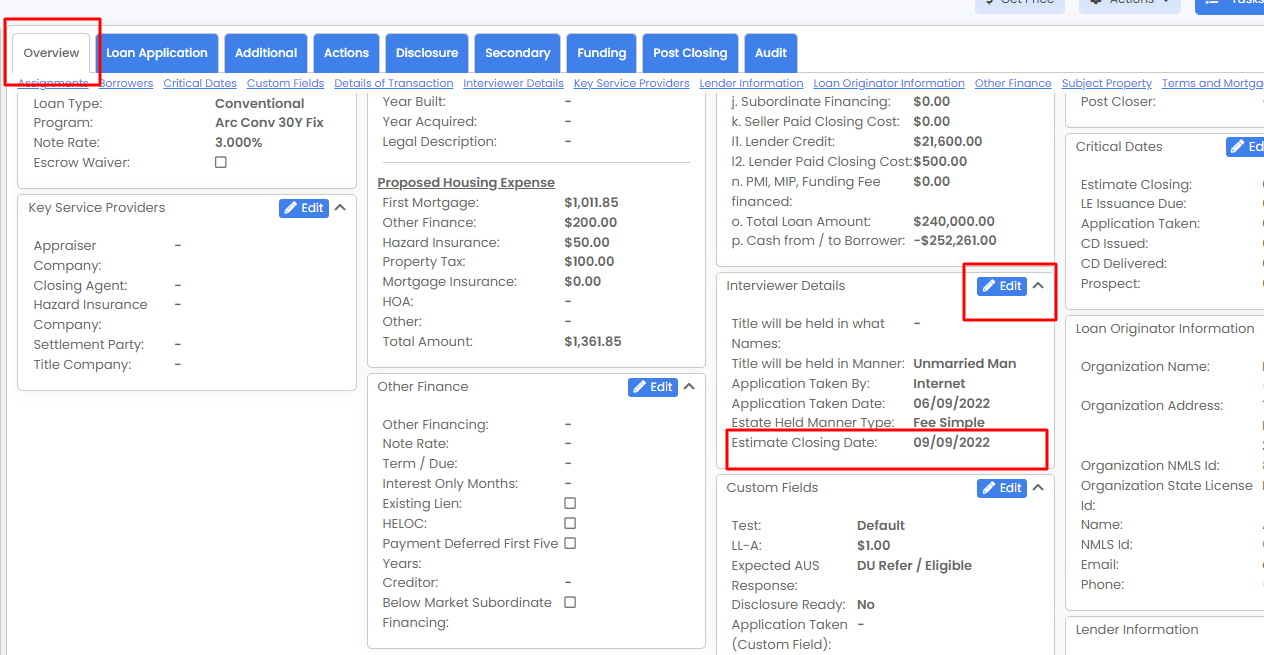
Task: Enable the Existing Lien checkbox
Action: click(569, 503)
